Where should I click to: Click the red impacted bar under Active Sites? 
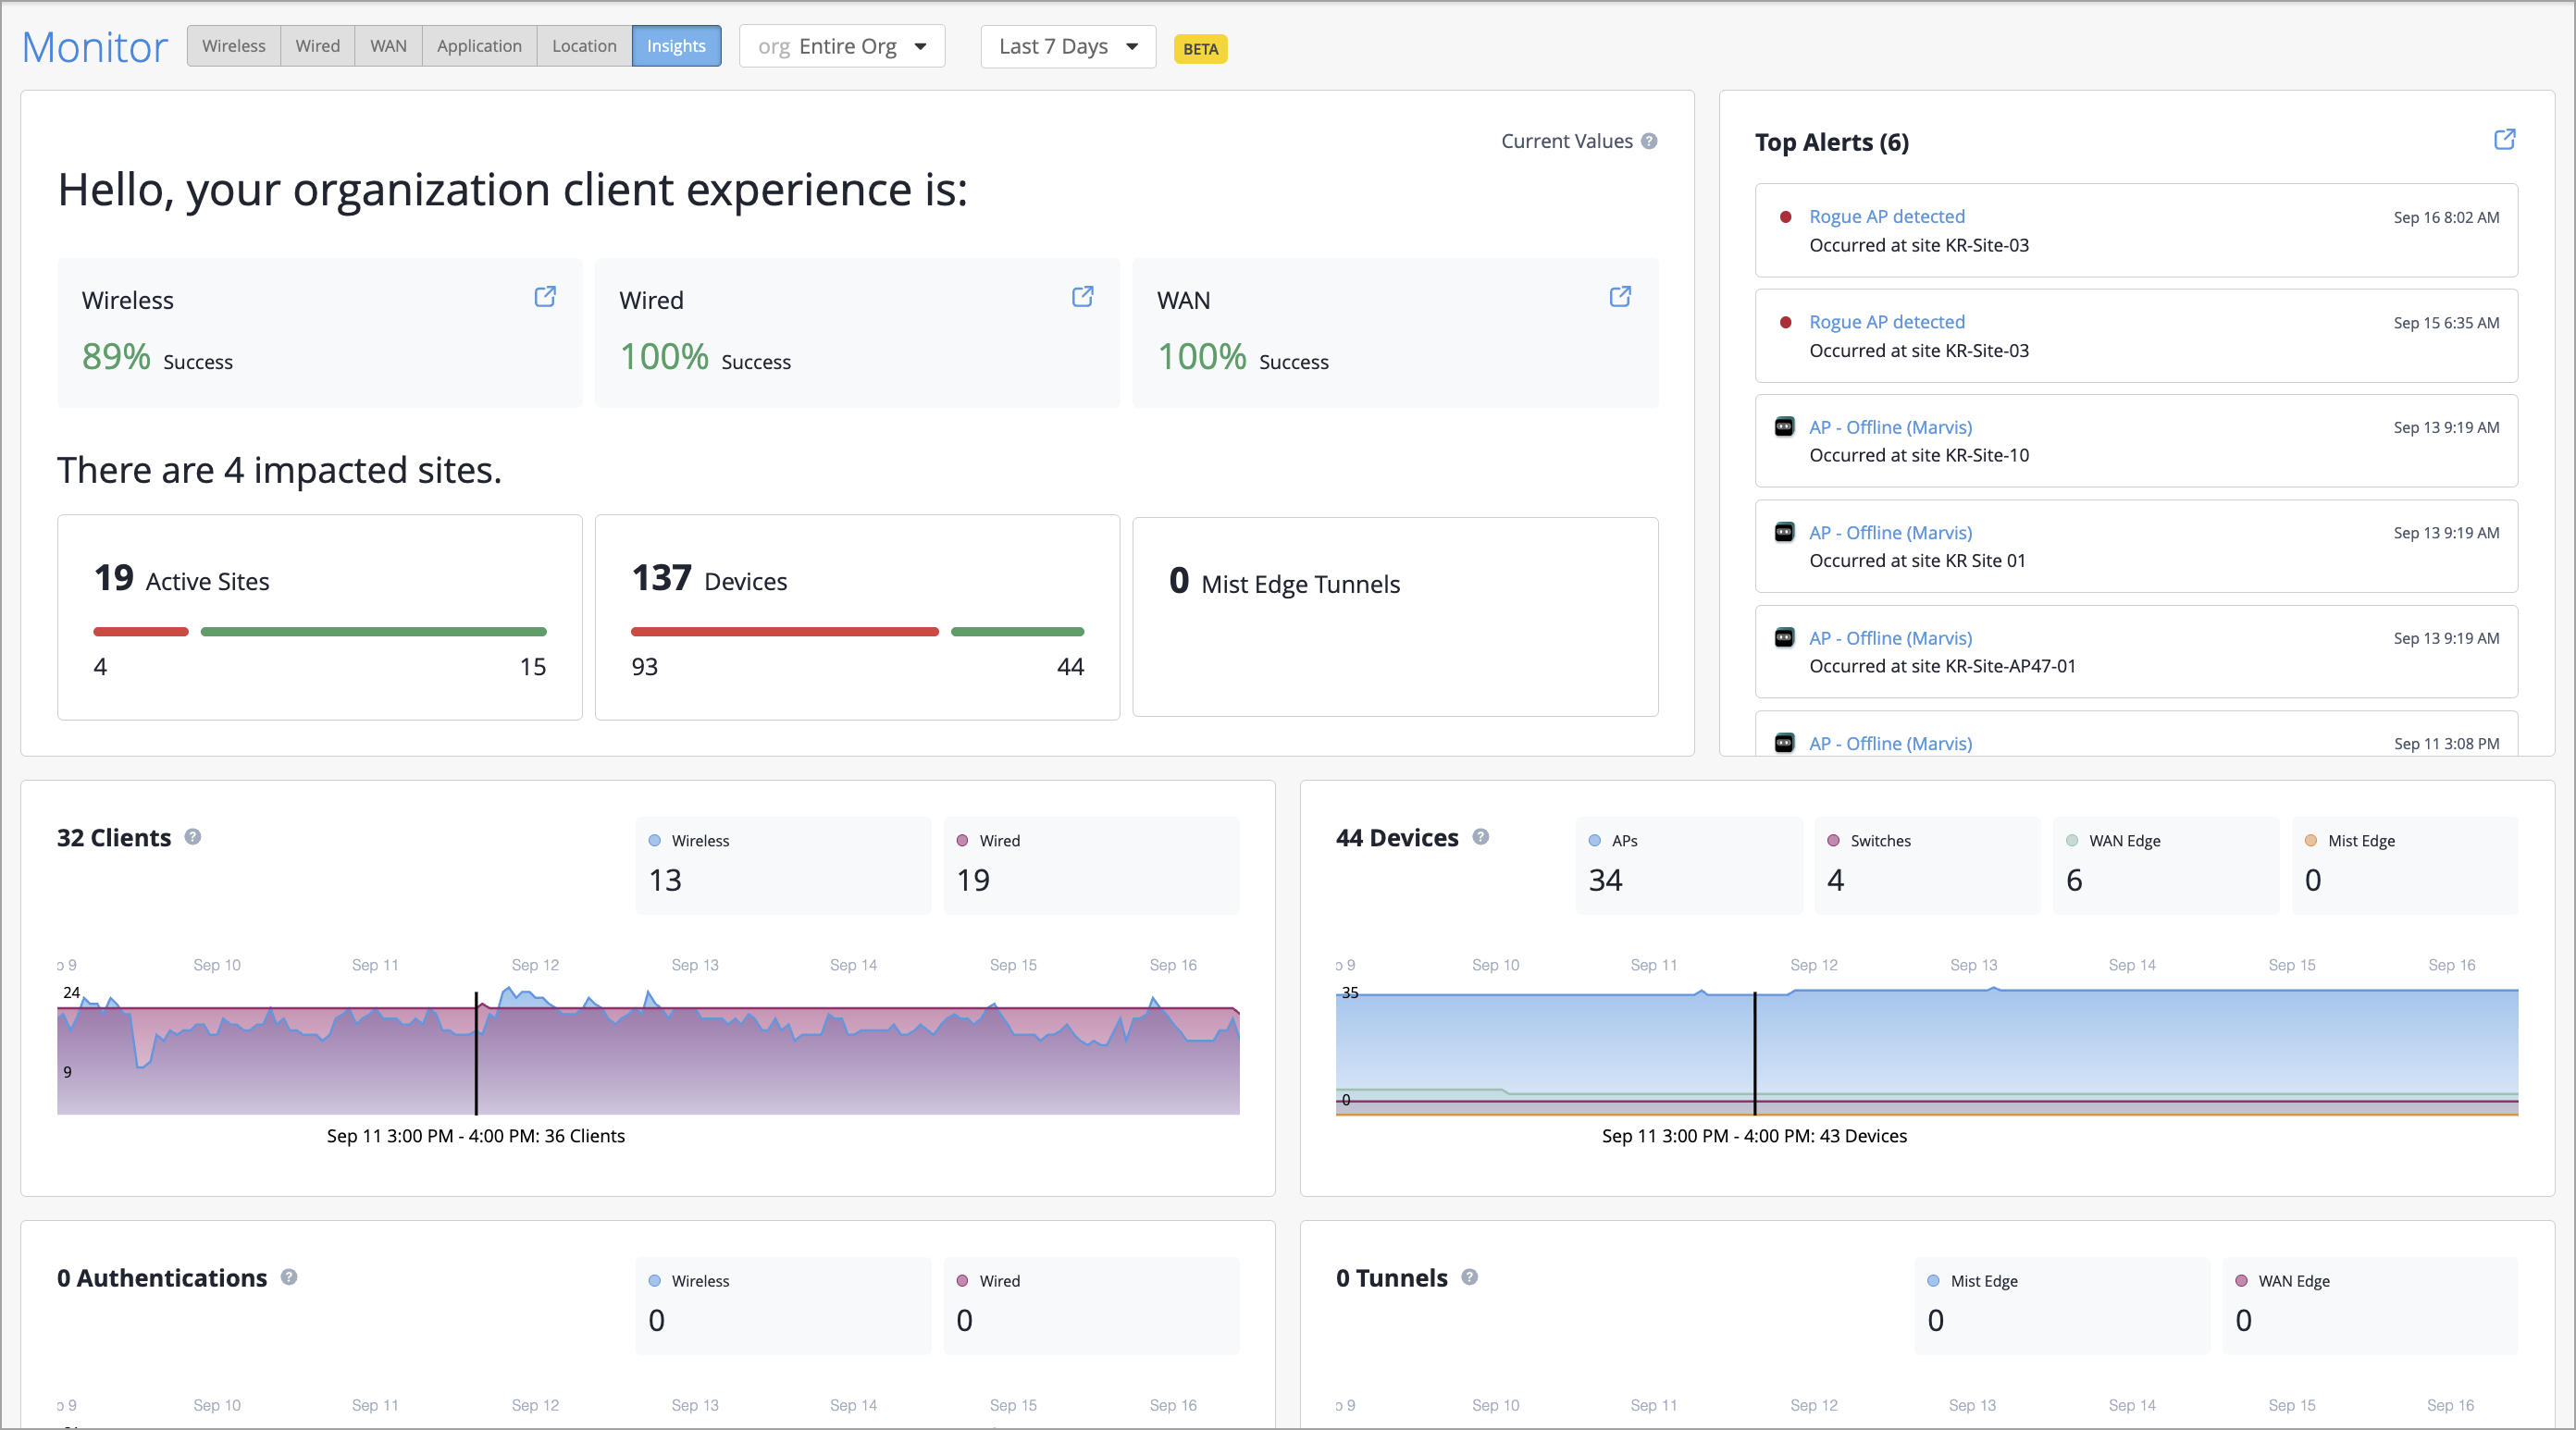141,632
